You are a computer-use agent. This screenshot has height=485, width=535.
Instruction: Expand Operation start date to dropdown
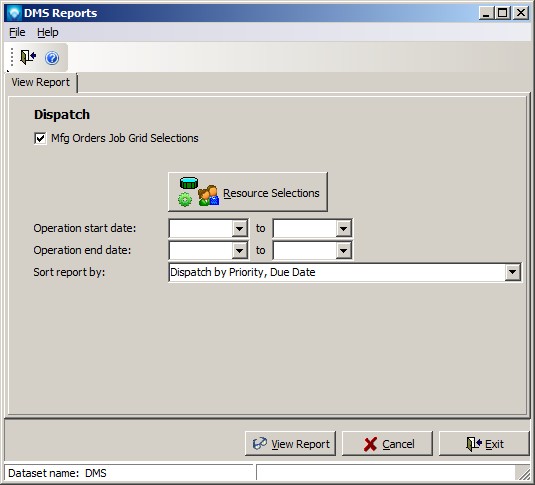tap(344, 228)
